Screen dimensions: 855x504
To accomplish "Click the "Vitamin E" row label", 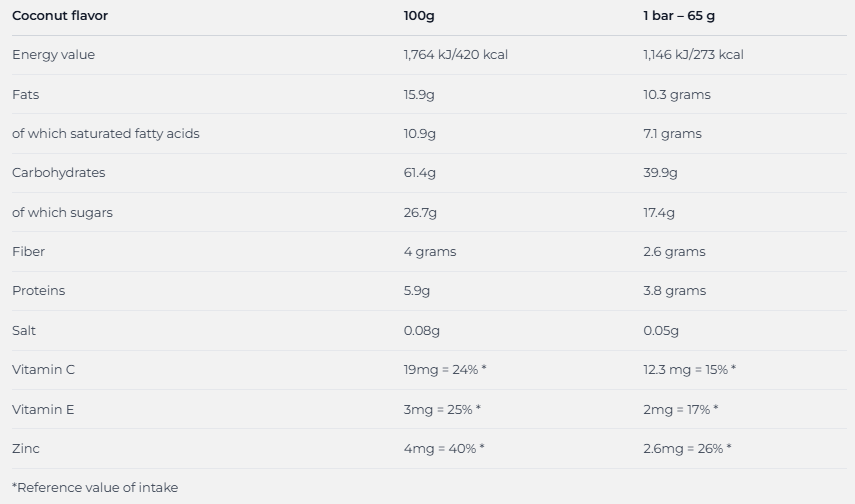I will pos(43,409).
